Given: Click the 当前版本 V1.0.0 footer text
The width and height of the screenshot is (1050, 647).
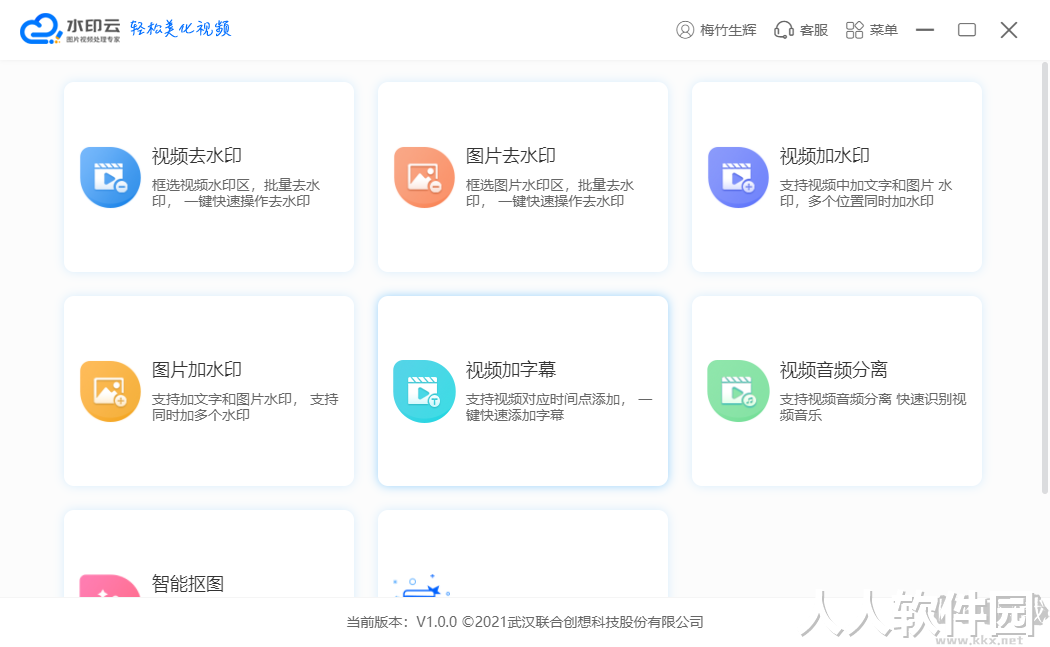Looking at the screenshot, I should [x=525, y=622].
